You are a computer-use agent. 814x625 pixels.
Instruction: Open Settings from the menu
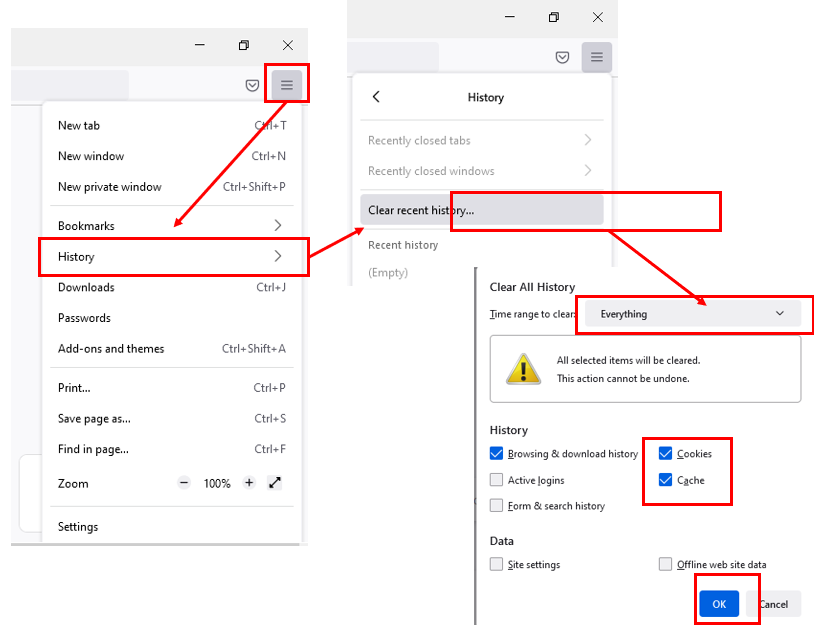(x=78, y=527)
